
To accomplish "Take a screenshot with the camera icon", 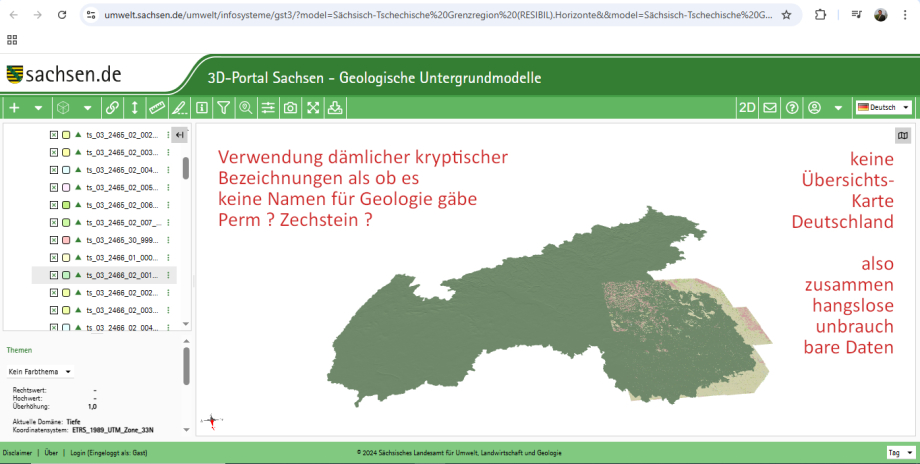I will pos(290,108).
